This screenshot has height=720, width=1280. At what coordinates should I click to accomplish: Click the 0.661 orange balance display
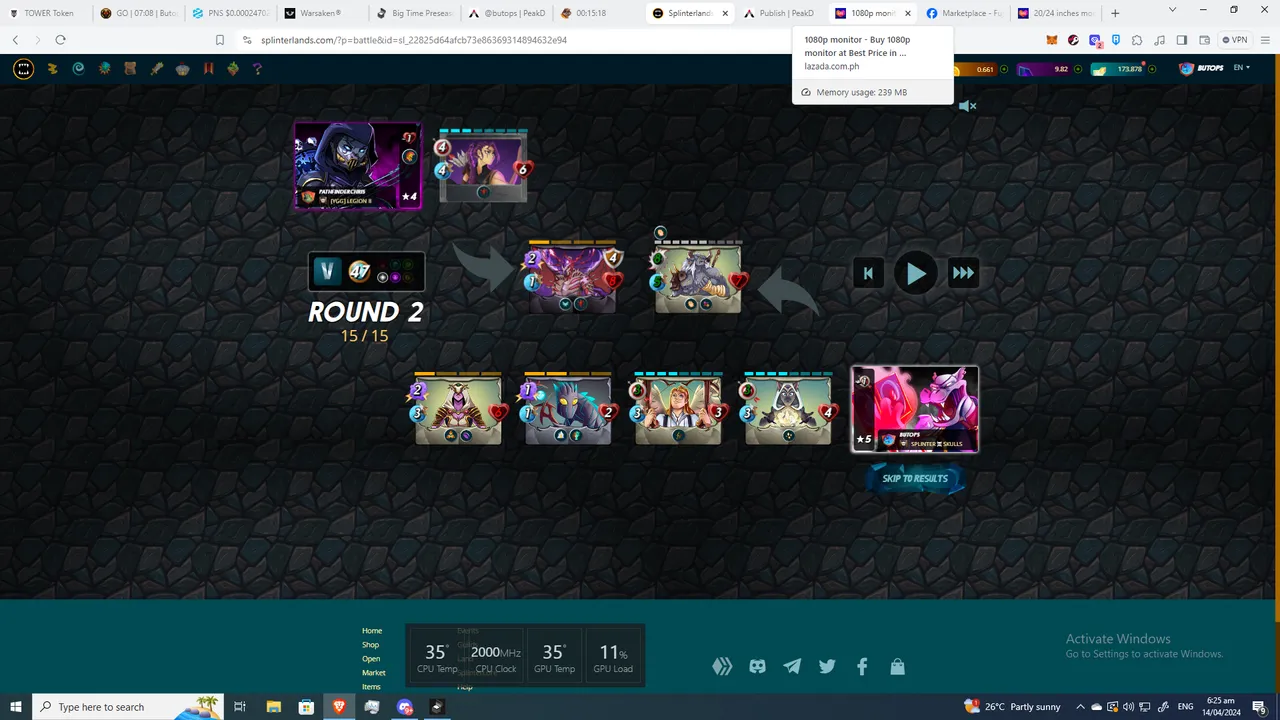975,69
